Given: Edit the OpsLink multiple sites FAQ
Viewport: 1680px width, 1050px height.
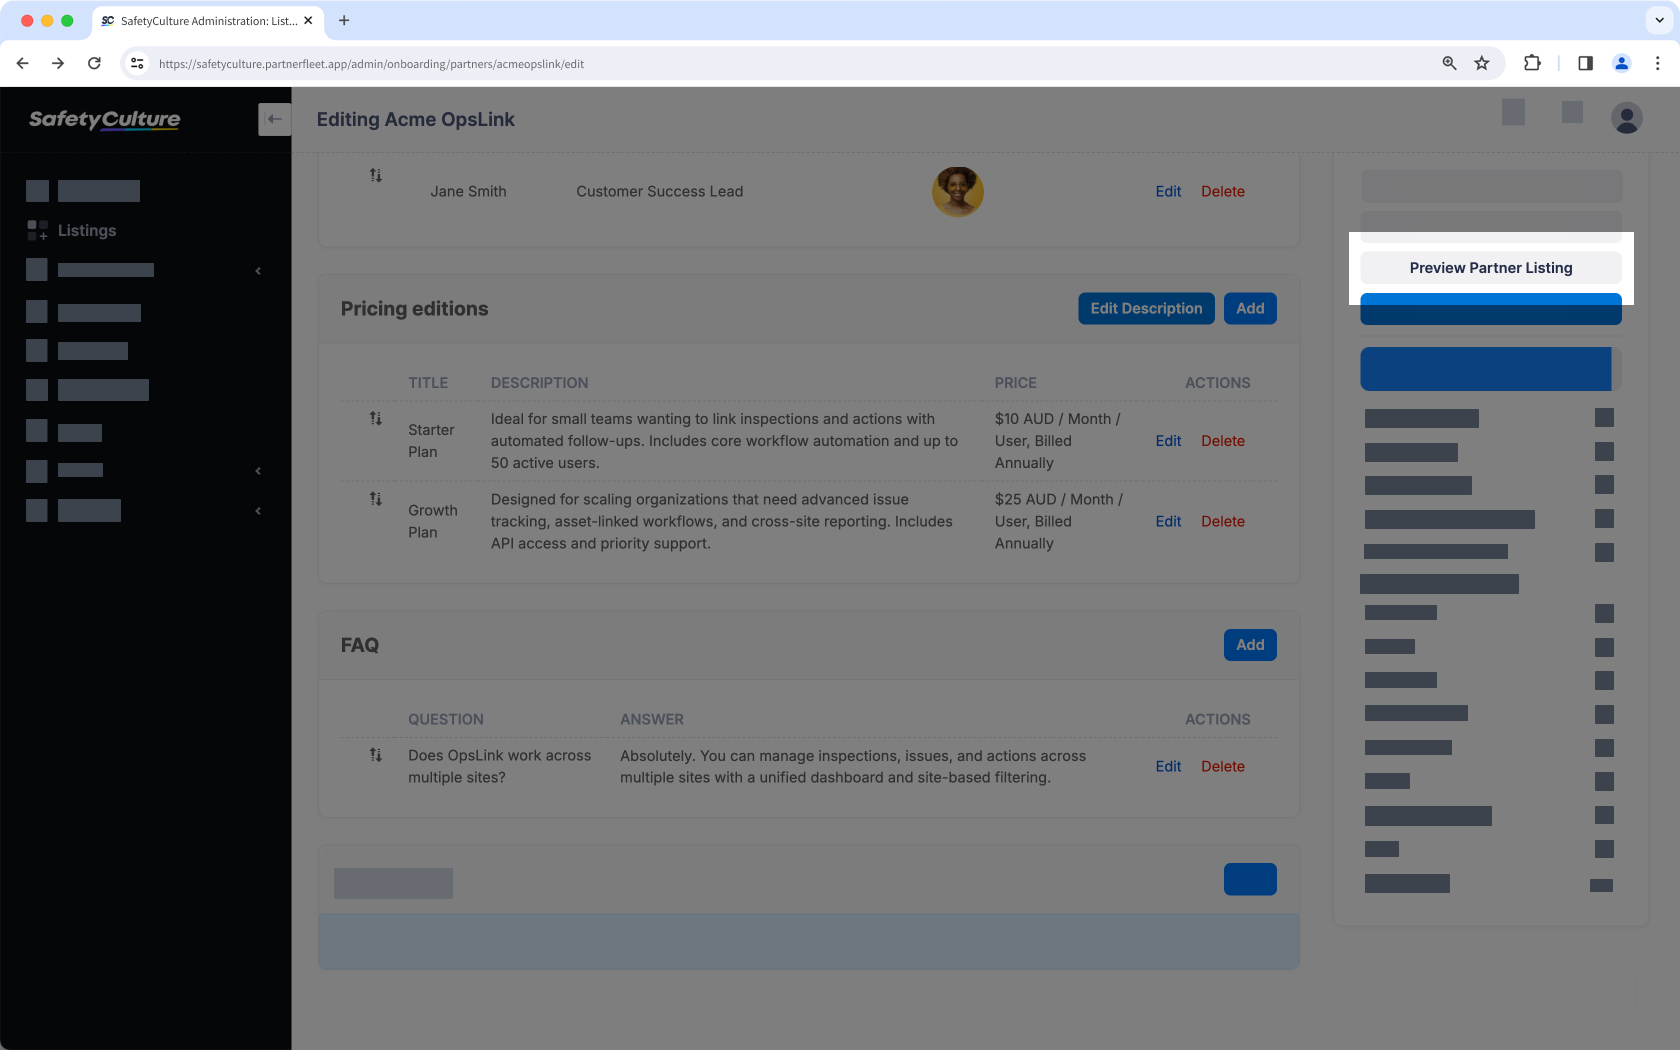Looking at the screenshot, I should pos(1168,766).
